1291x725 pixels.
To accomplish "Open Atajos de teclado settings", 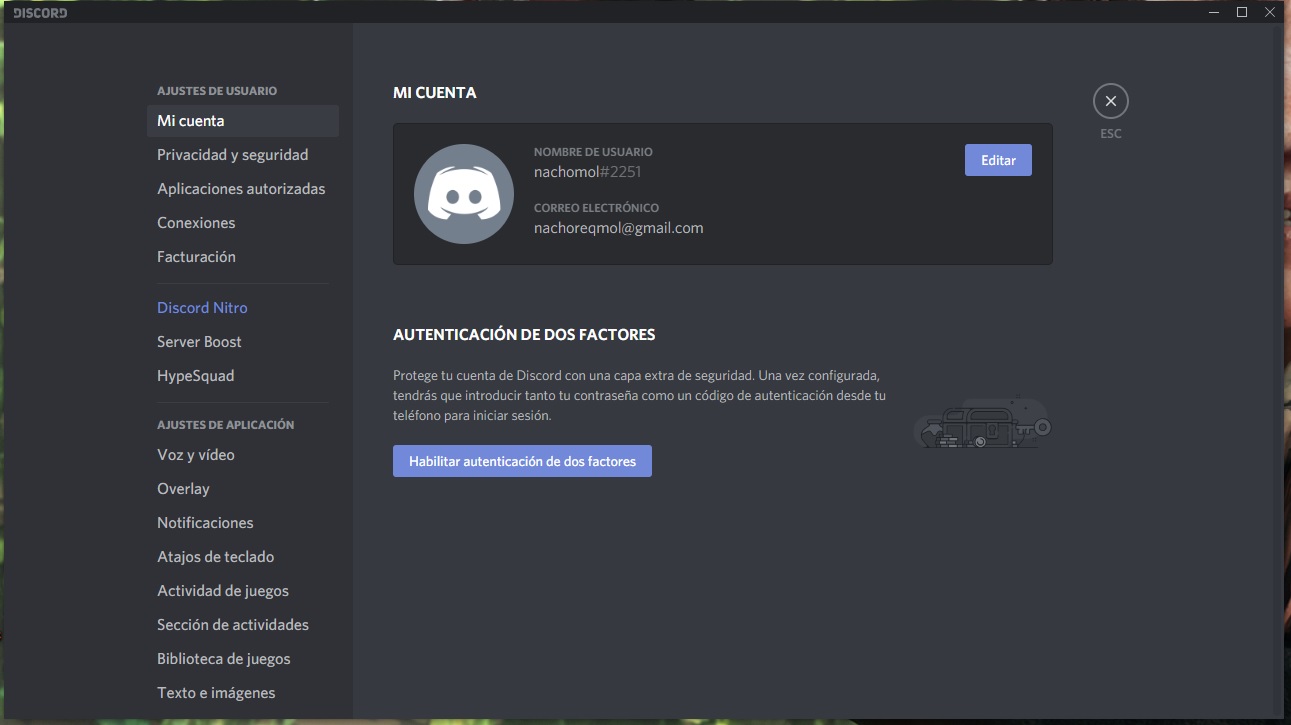I will pos(215,557).
